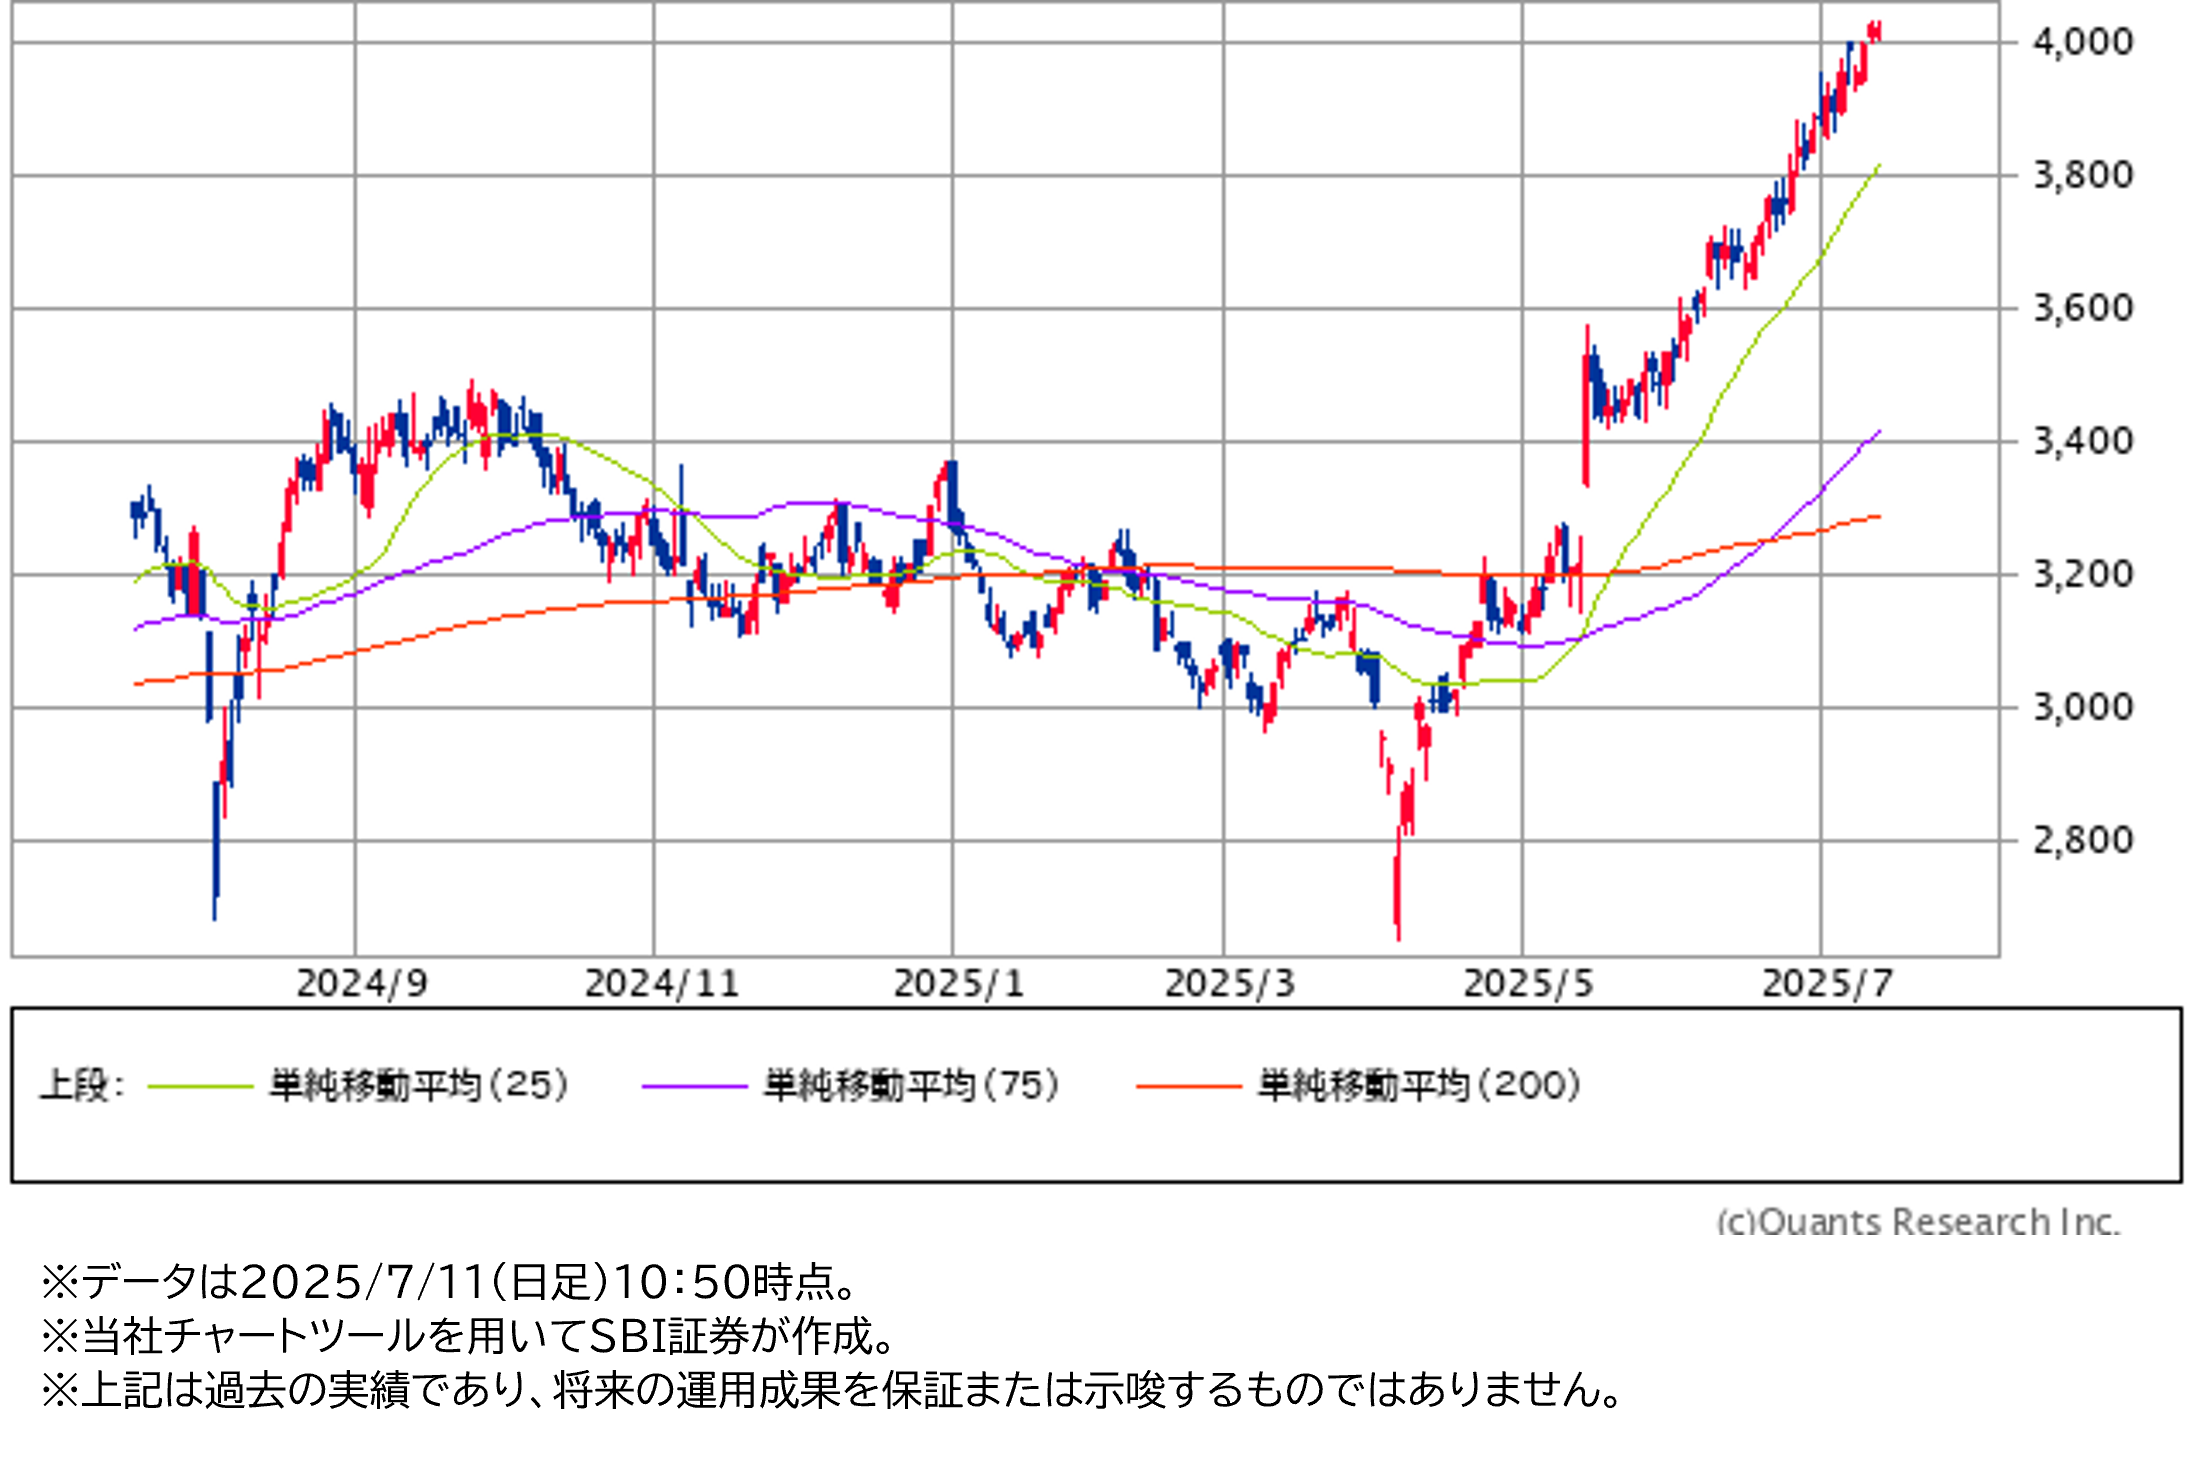
Task: Click the 2024/9 date axis label
Action: [x=362, y=984]
